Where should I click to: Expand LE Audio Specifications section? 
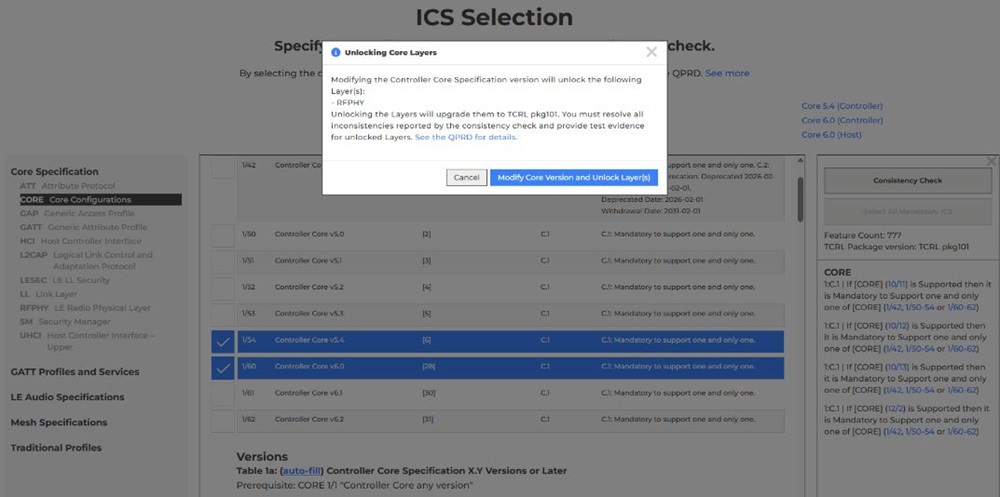pos(67,397)
